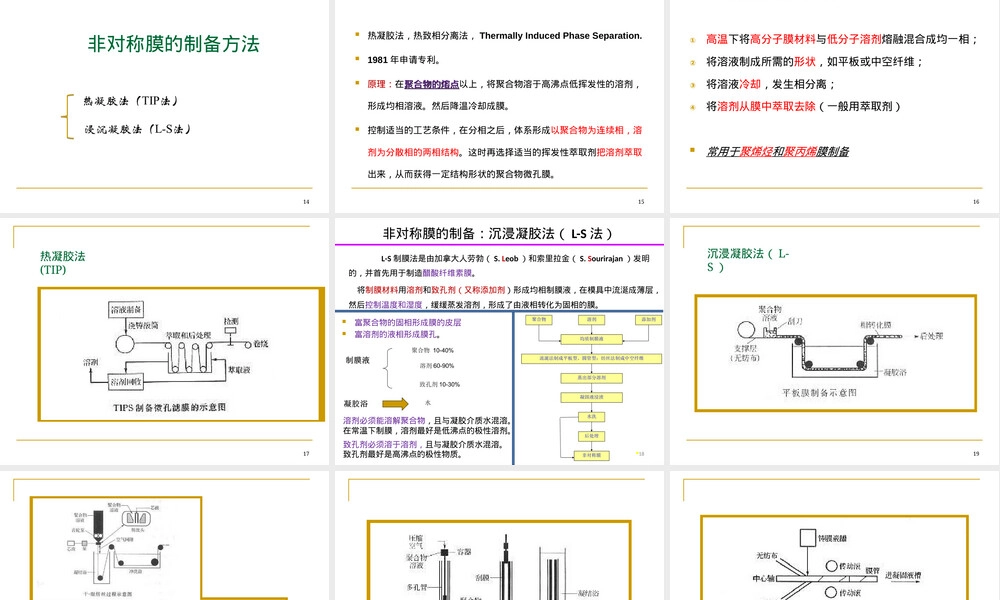Click the name S. Leob
This screenshot has width=1000, height=600.
point(506,259)
